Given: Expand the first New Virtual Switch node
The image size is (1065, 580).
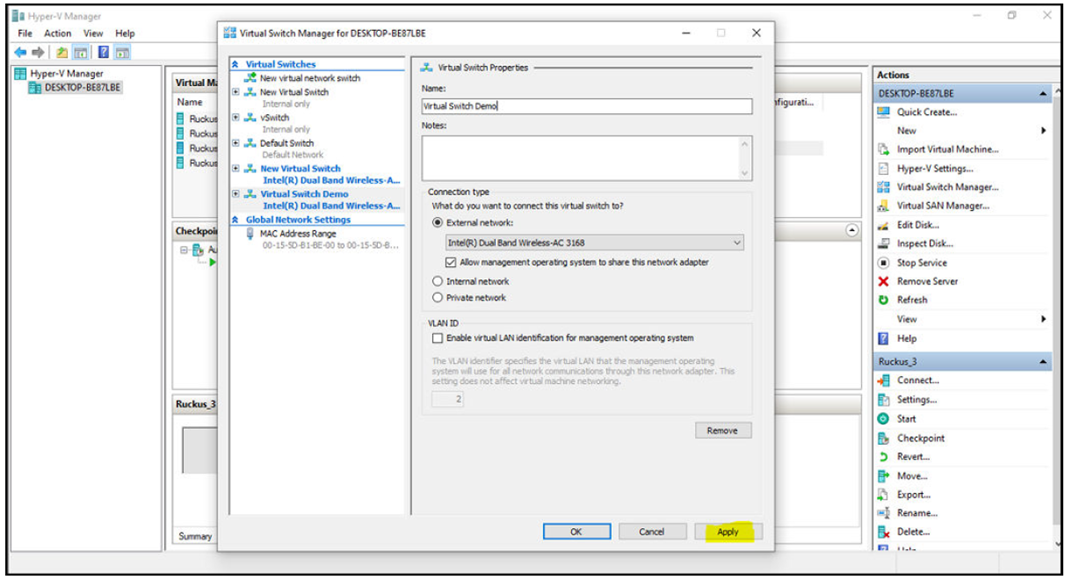Looking at the screenshot, I should 236,92.
